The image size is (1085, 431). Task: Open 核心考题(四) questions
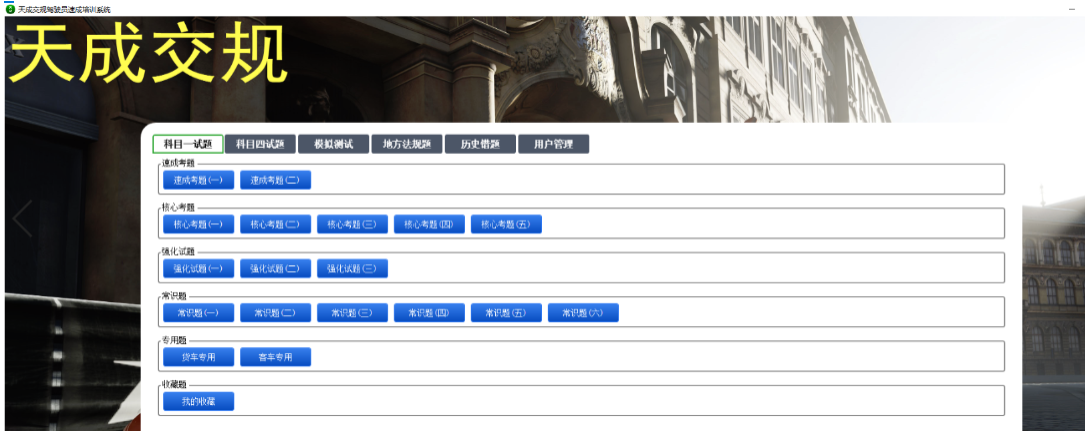(x=430, y=224)
